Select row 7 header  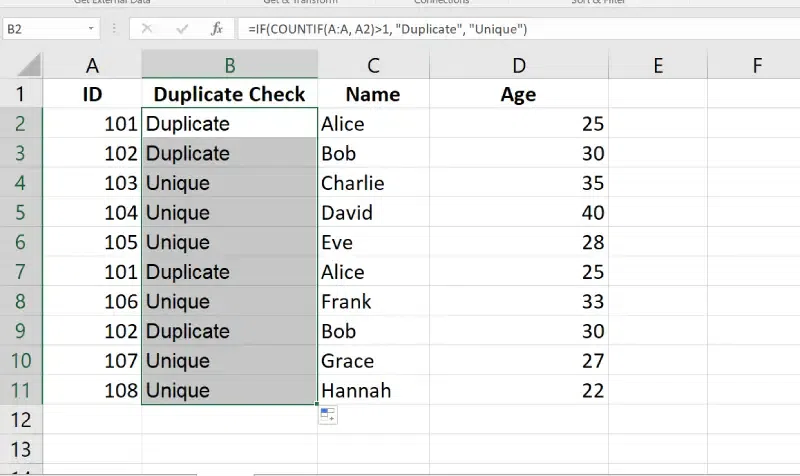21,272
